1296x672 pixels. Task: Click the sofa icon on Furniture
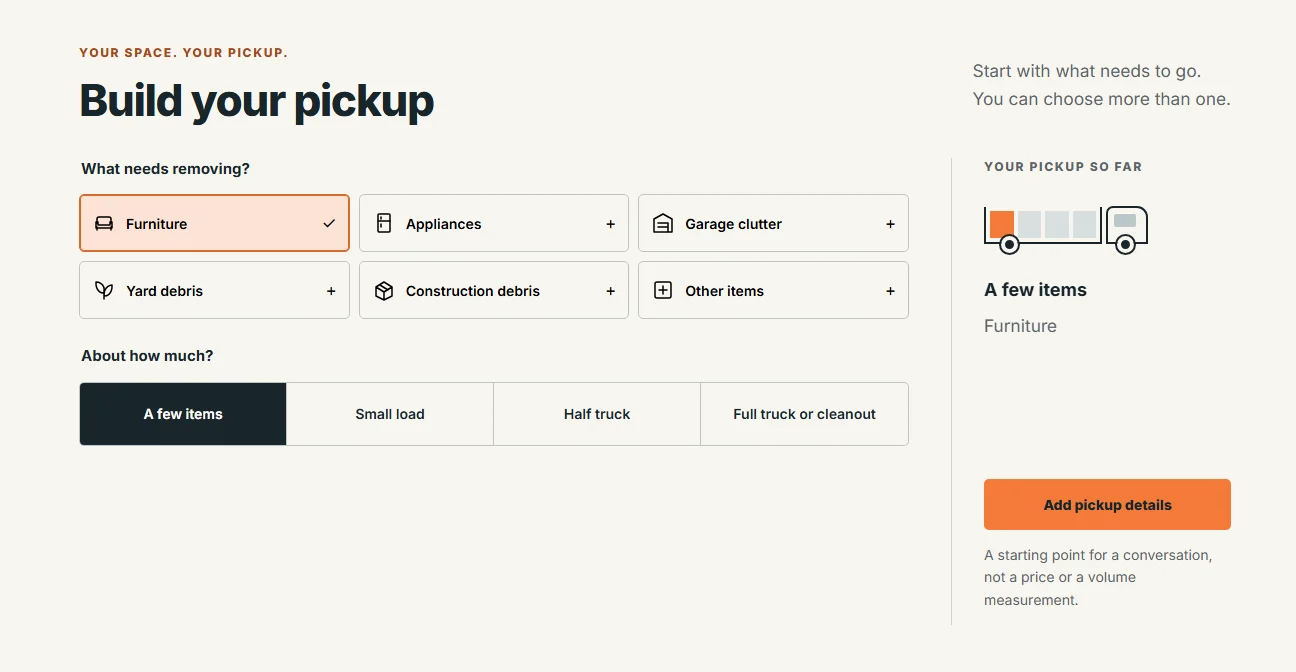click(x=104, y=224)
